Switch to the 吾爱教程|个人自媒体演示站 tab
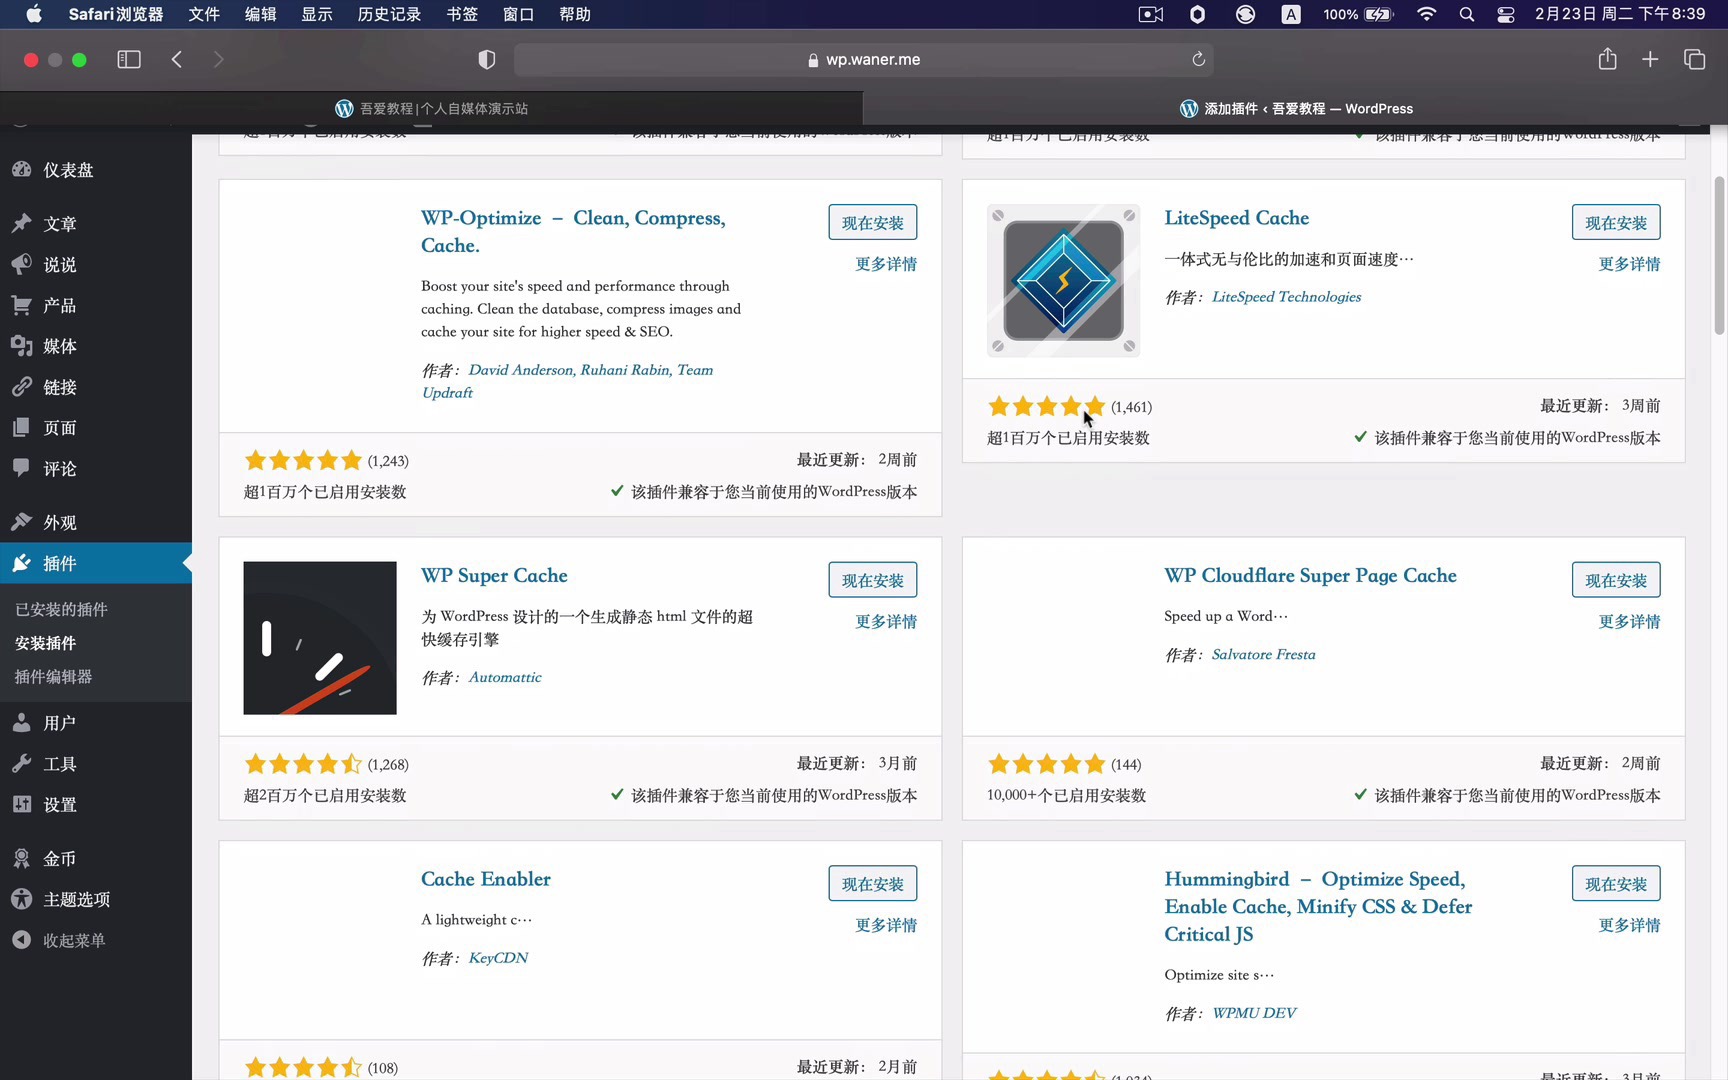 click(431, 108)
